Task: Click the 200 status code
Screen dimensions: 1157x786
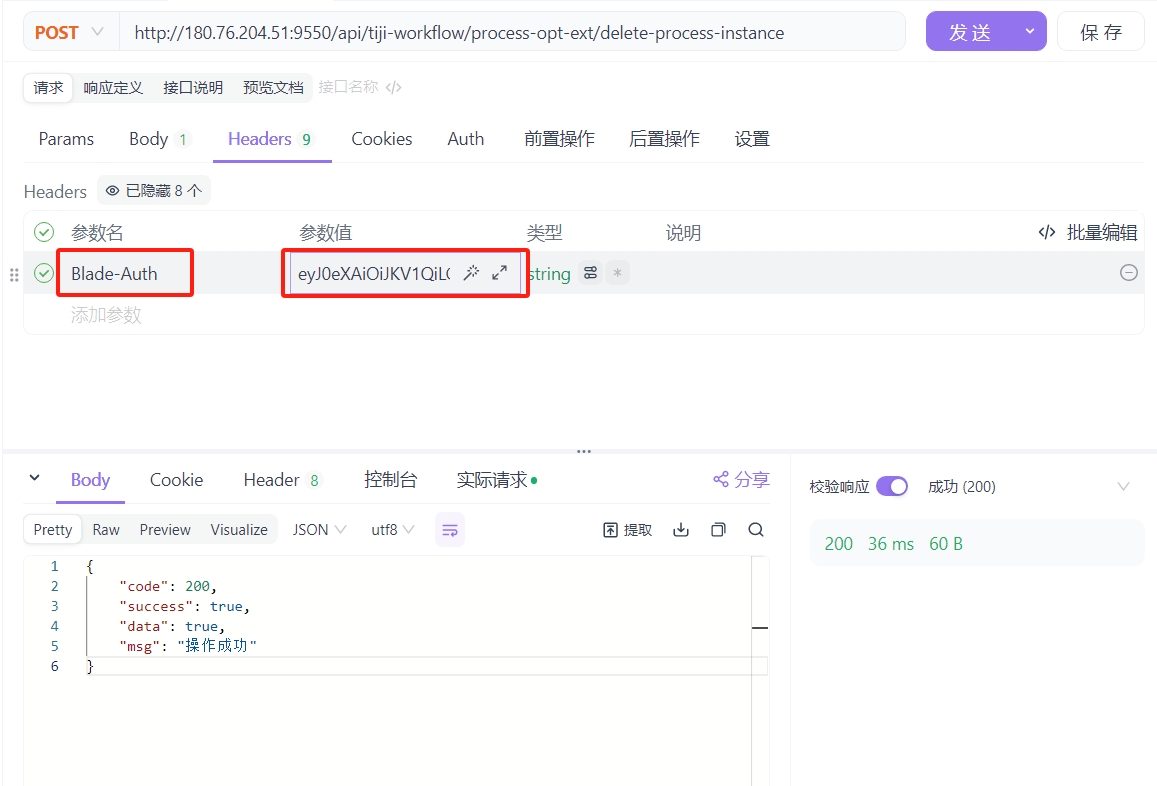Action: coord(838,544)
